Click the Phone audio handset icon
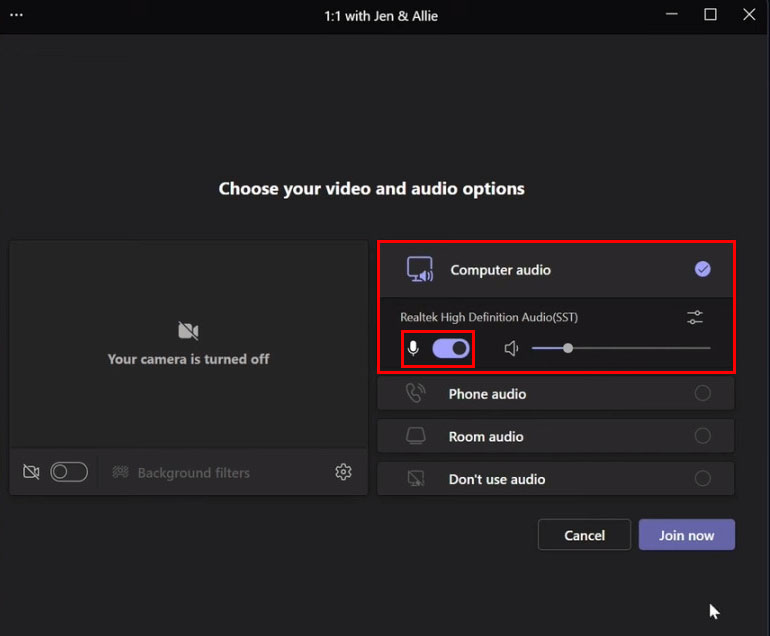The width and height of the screenshot is (770, 636). point(415,393)
